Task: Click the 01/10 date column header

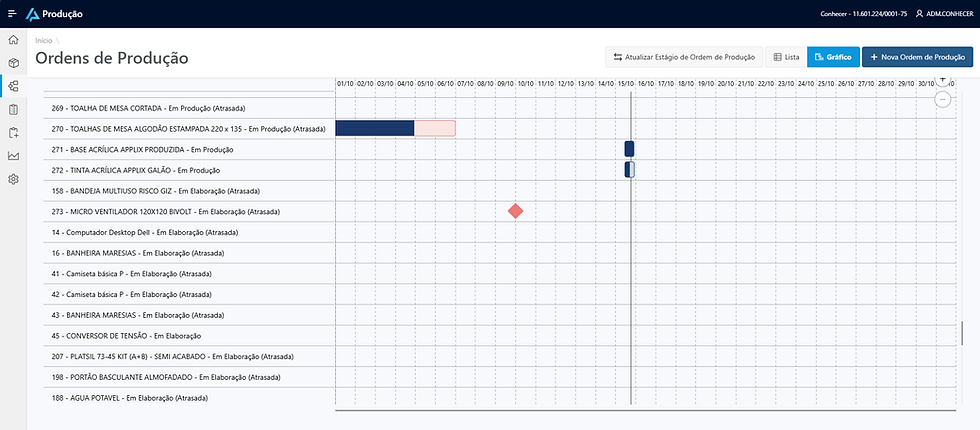Action: coord(346,83)
